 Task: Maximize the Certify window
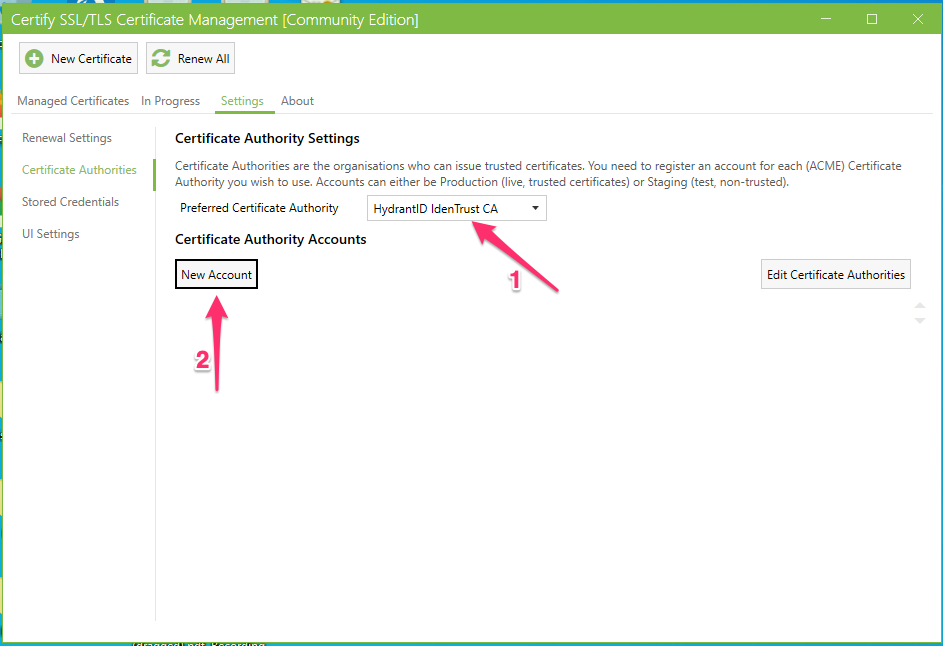click(871, 19)
